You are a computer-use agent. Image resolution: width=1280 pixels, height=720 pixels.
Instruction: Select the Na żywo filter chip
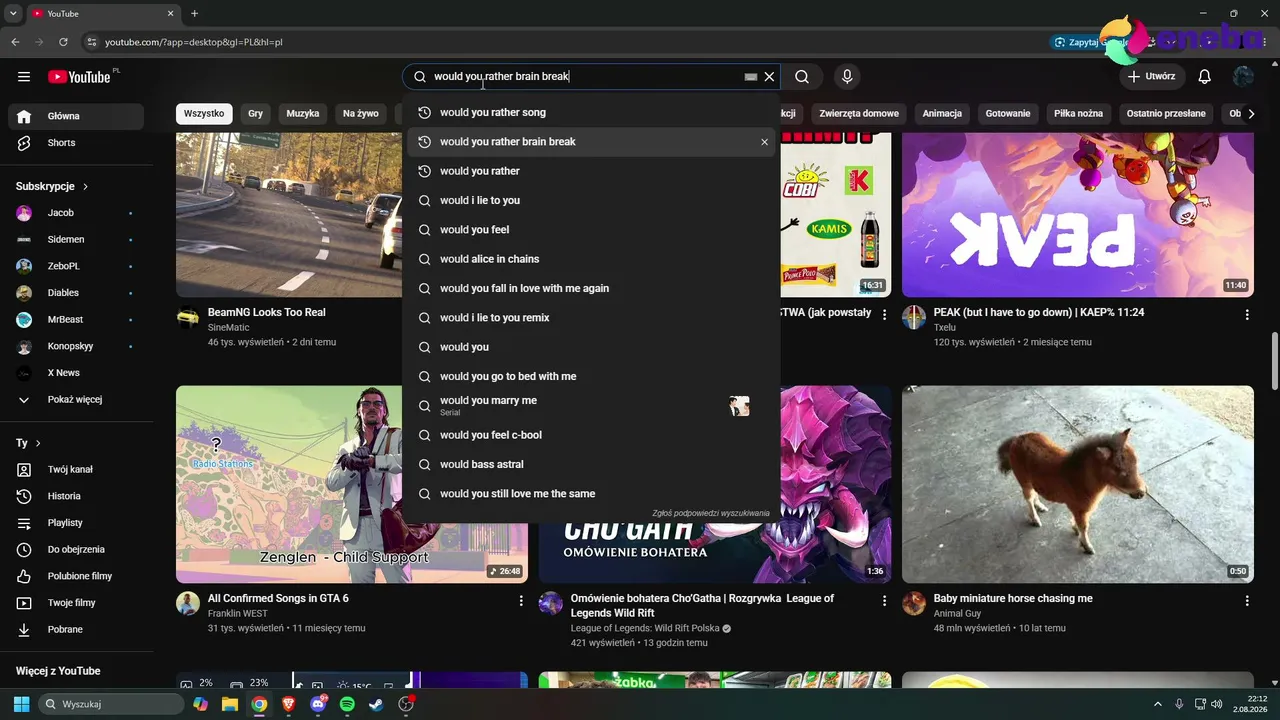[x=361, y=114]
